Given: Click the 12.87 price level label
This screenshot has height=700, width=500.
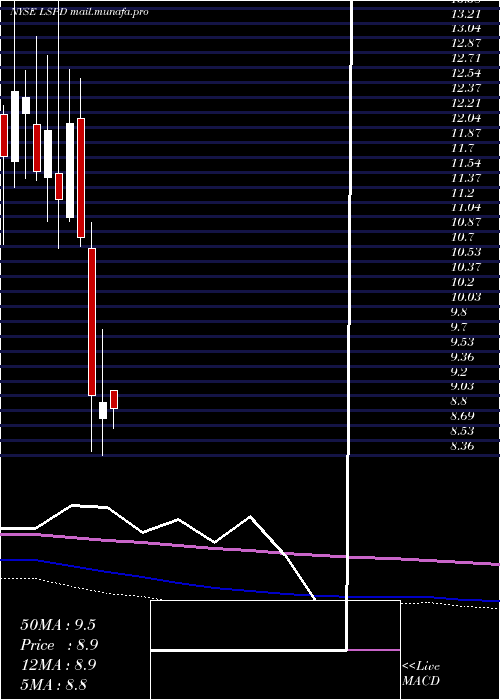Looking at the screenshot, I should [x=466, y=44].
